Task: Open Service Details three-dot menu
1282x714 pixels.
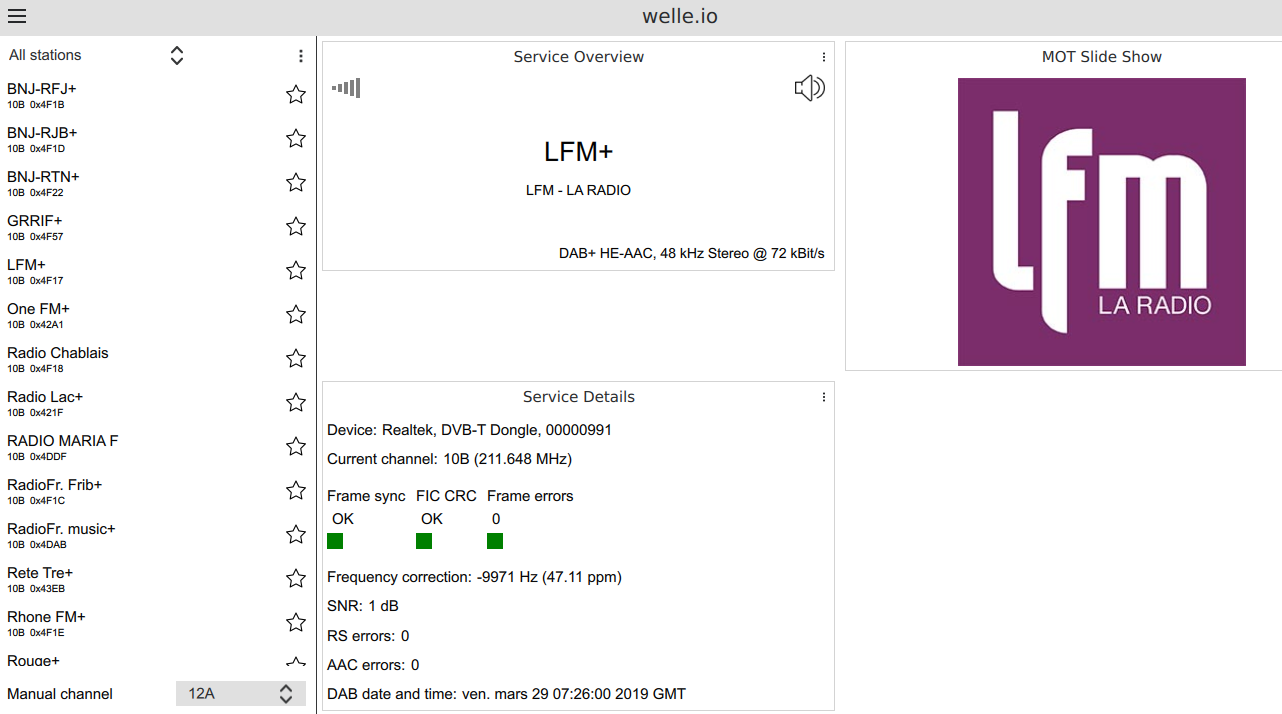Action: pos(824,397)
